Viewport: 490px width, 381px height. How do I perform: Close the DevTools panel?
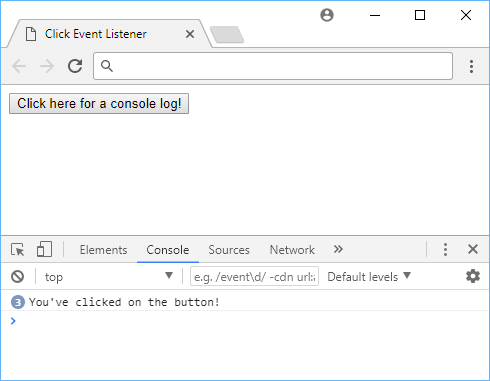point(473,249)
